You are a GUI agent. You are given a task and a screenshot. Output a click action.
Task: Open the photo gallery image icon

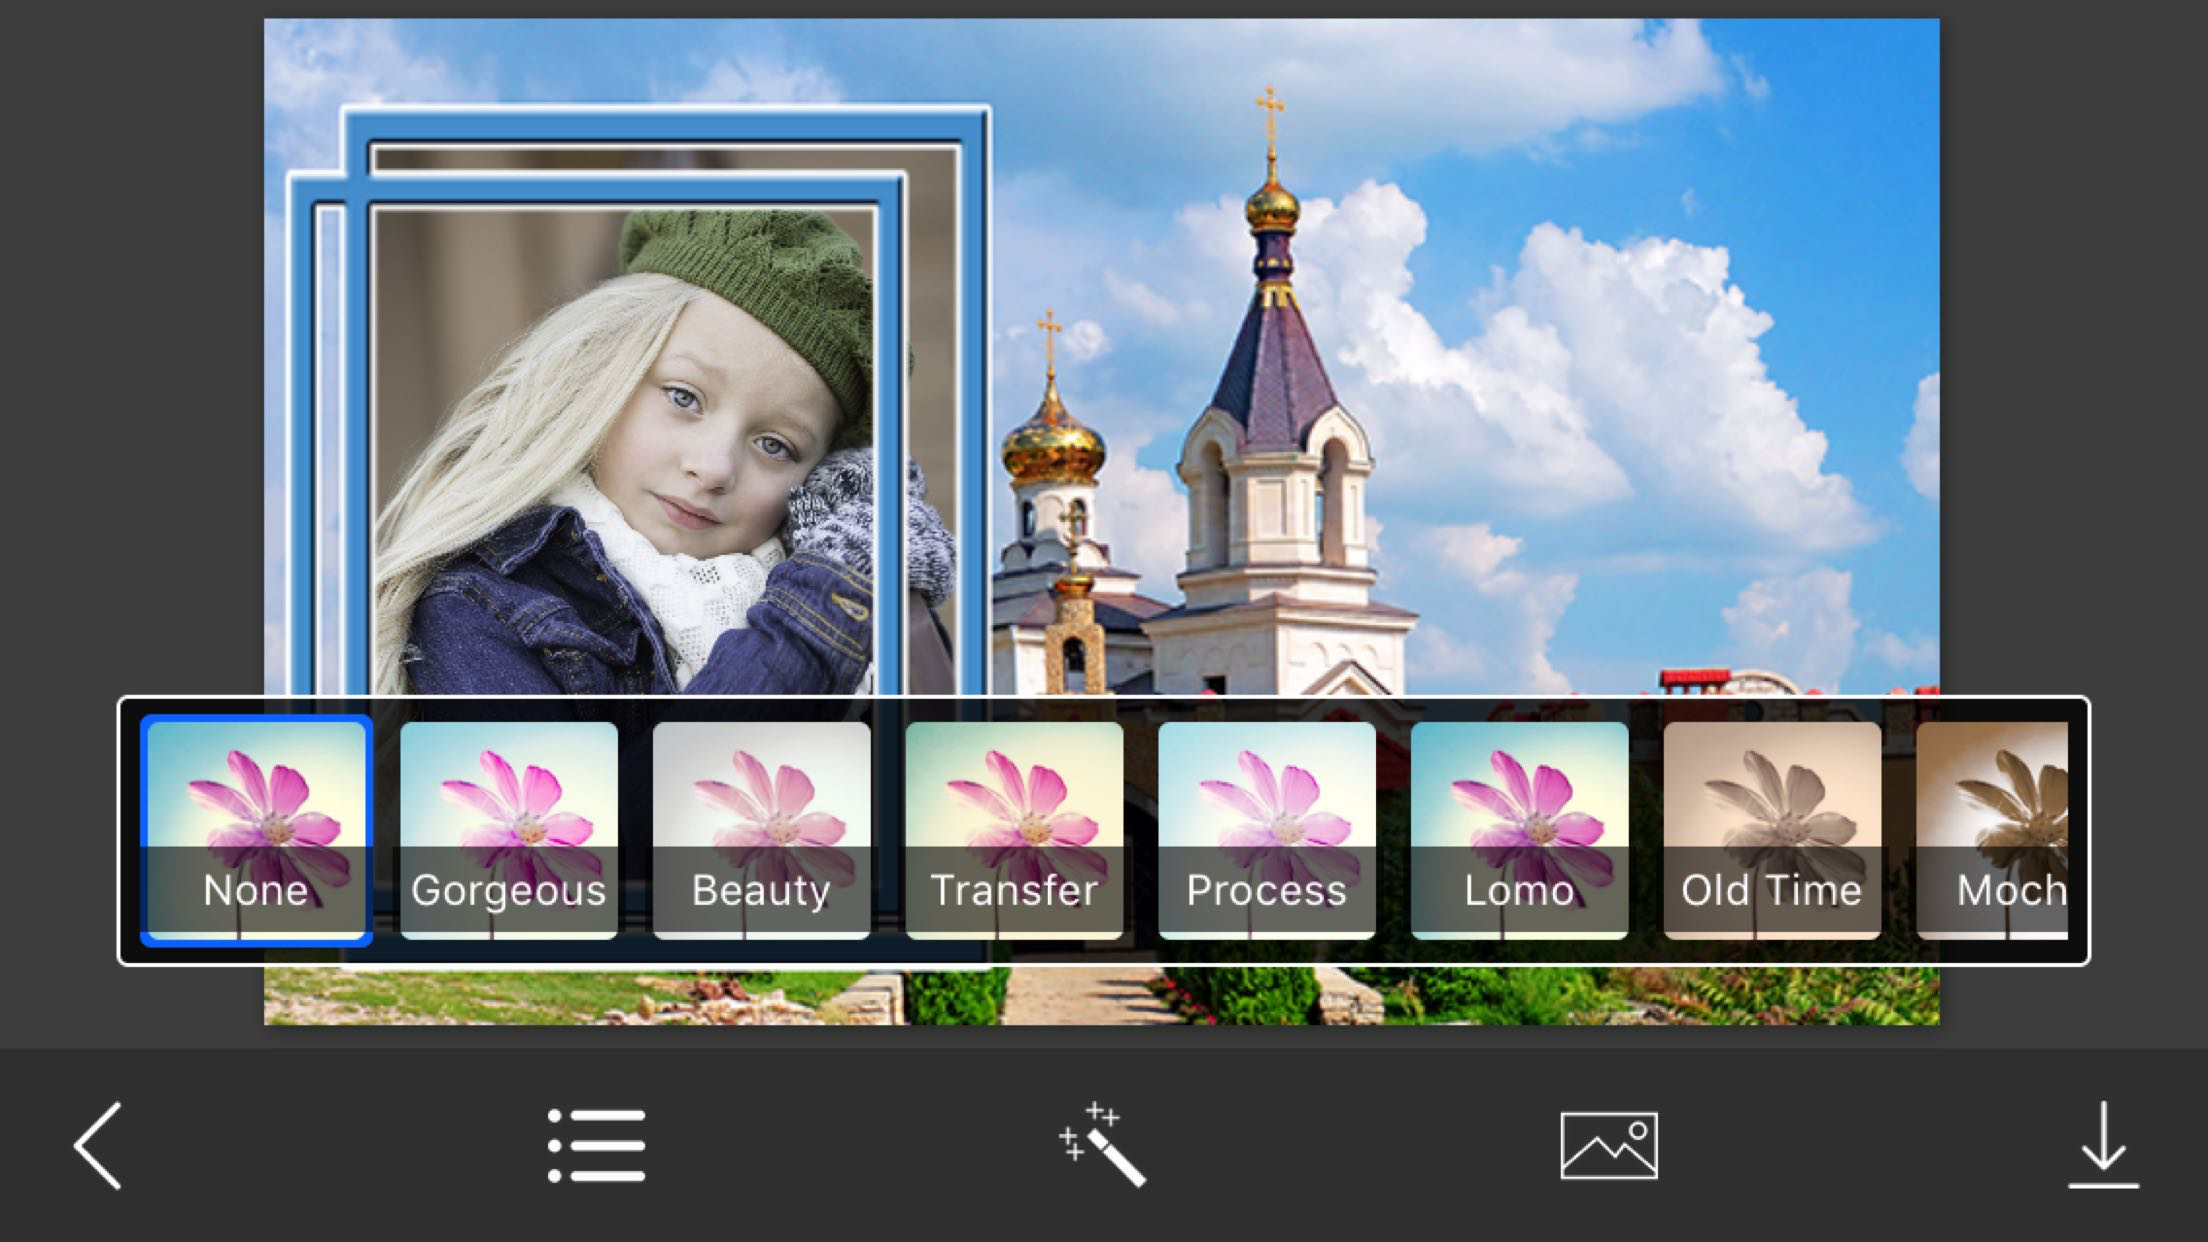[1608, 1146]
